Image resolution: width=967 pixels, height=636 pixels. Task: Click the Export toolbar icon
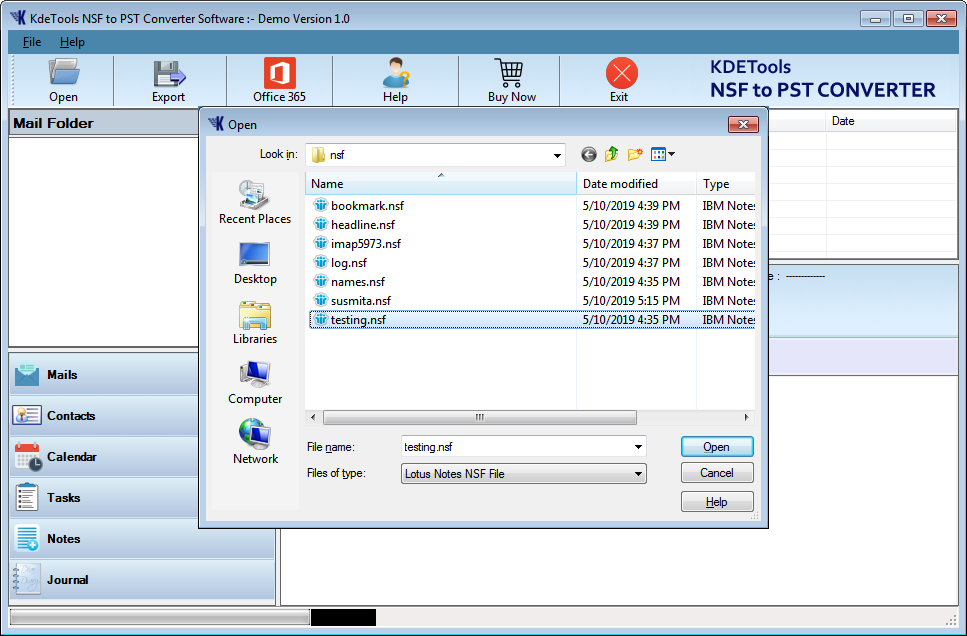click(168, 74)
